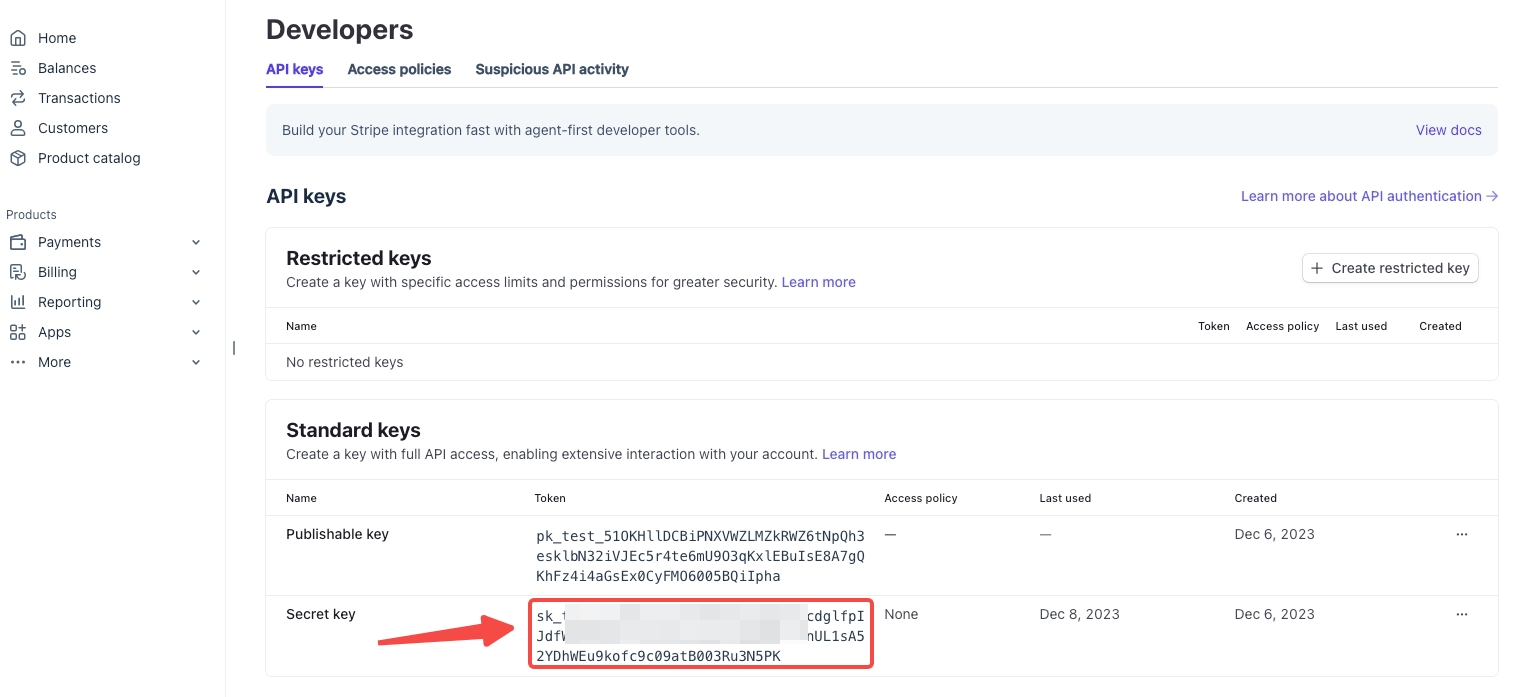The height and width of the screenshot is (697, 1516).
Task: Open Balances in the sidebar
Action: coord(67,68)
